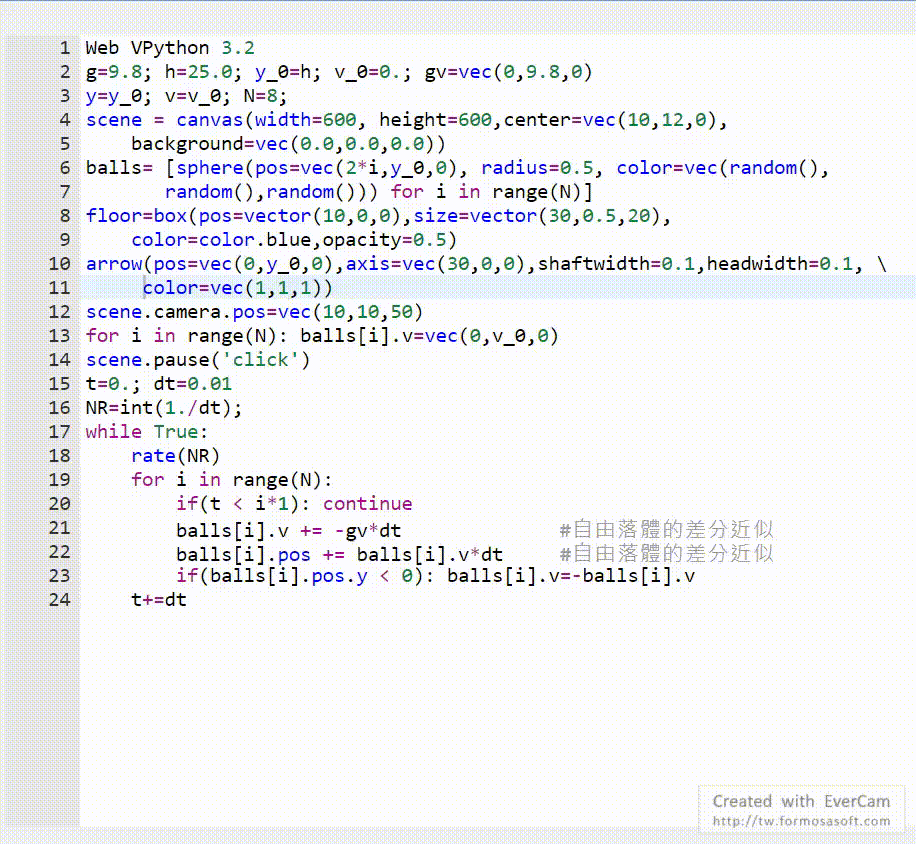Click line number 11 in the gutter
This screenshot has height=844, width=916.
[59, 288]
